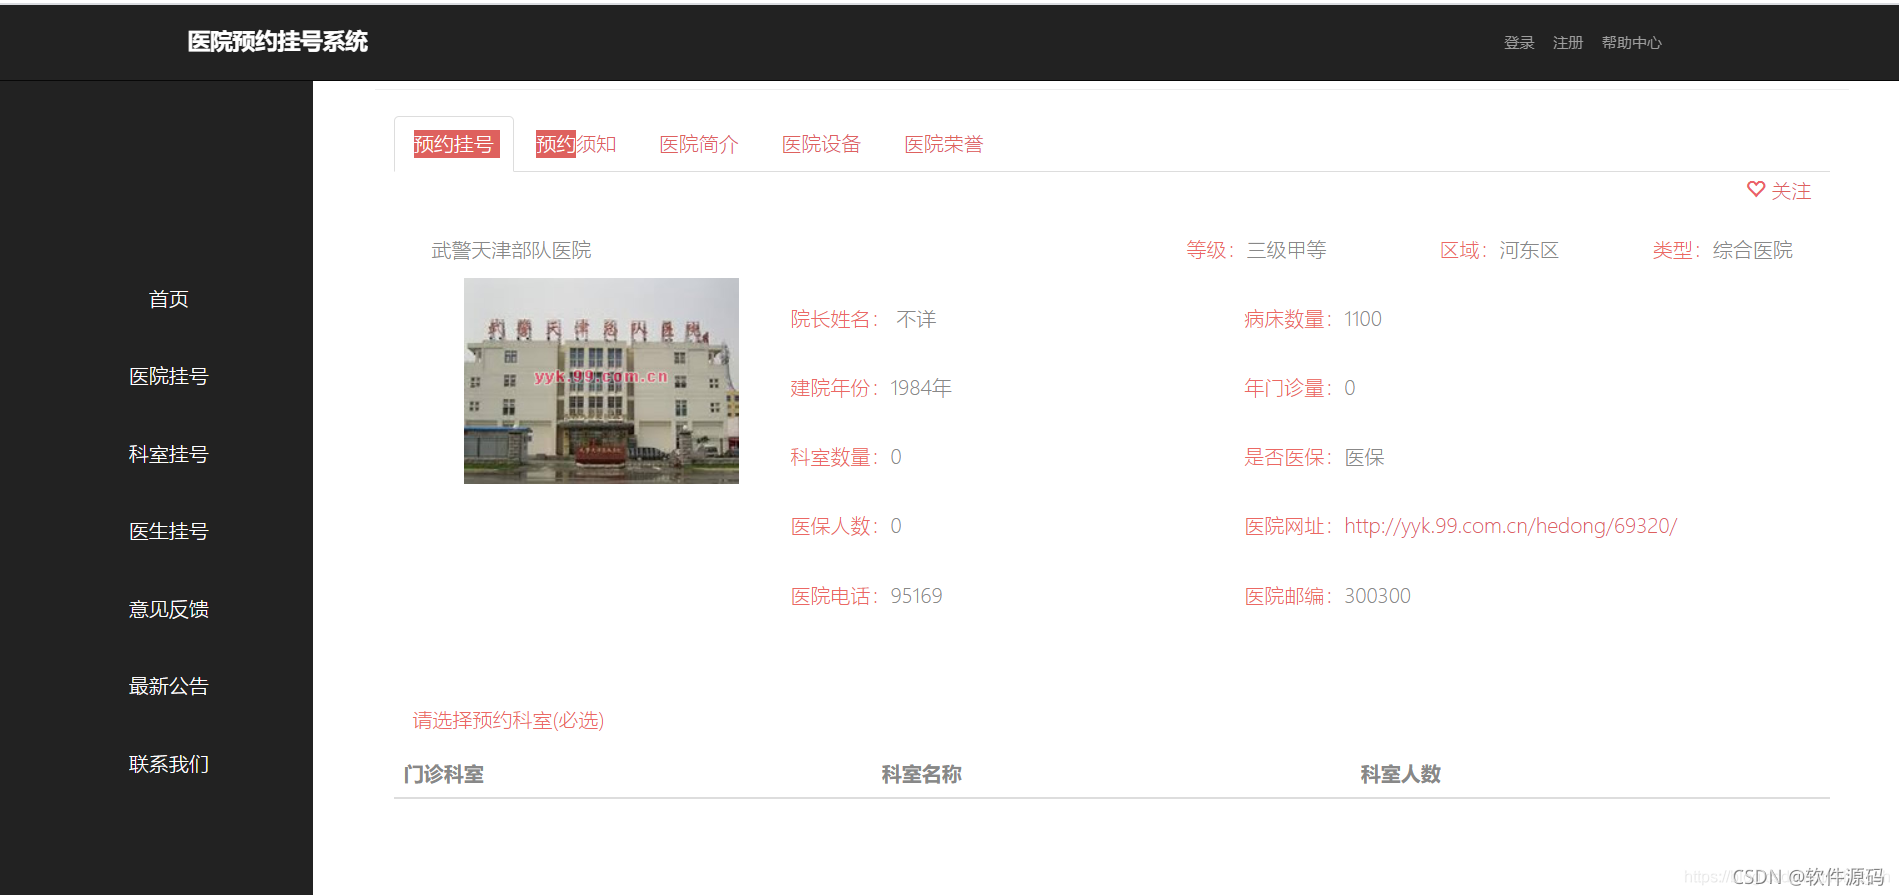This screenshot has height=895, width=1899.
Task: Open 科室挂号 in the sidebar
Action: pyautogui.click(x=168, y=454)
